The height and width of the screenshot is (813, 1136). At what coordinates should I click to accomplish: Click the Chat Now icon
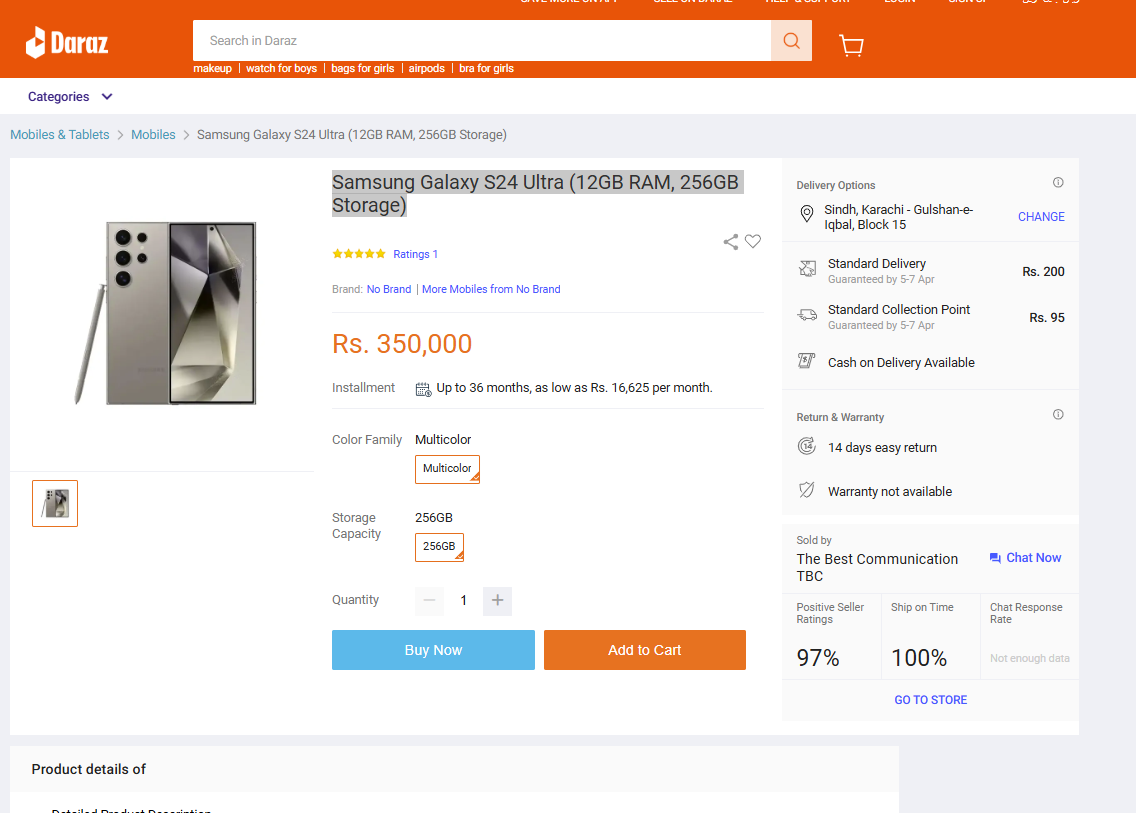995,558
